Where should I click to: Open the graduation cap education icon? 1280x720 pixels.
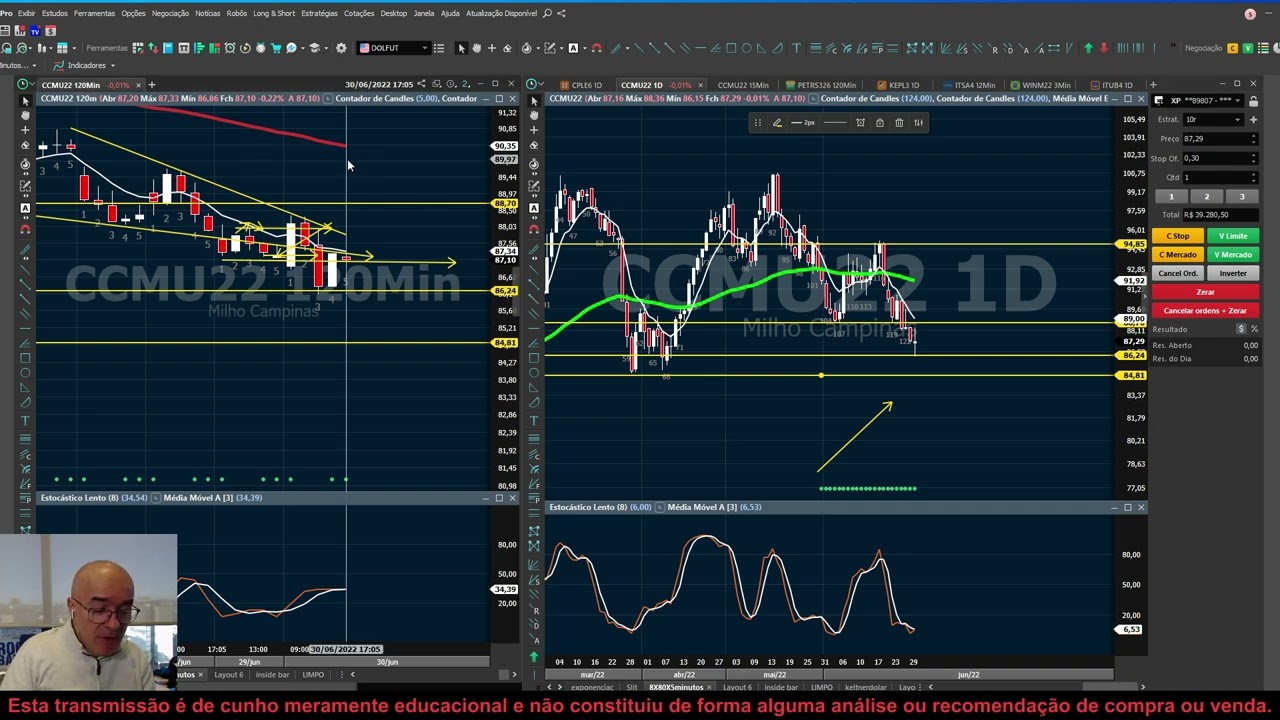click(x=314, y=48)
